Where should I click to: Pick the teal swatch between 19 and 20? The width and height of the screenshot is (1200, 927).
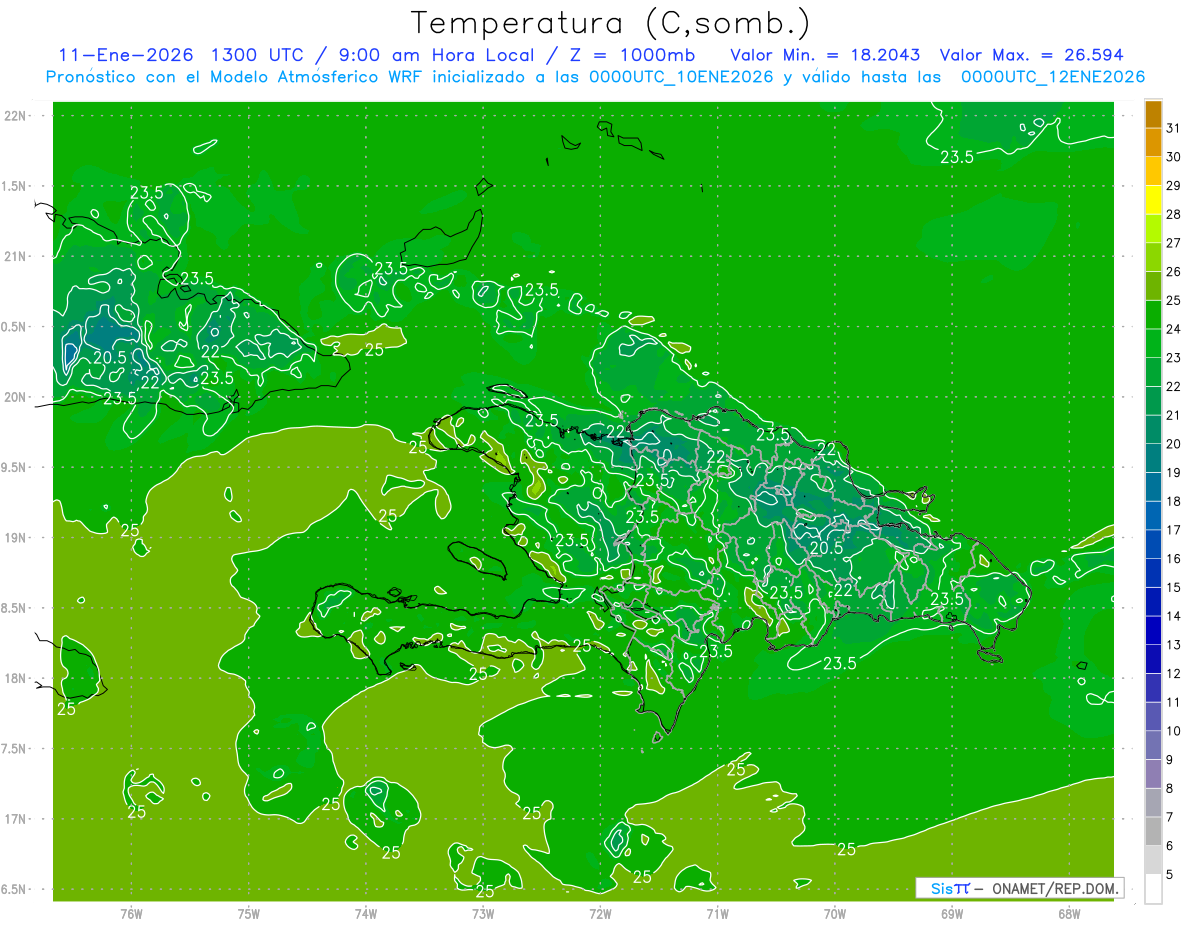pyautogui.click(x=1153, y=459)
